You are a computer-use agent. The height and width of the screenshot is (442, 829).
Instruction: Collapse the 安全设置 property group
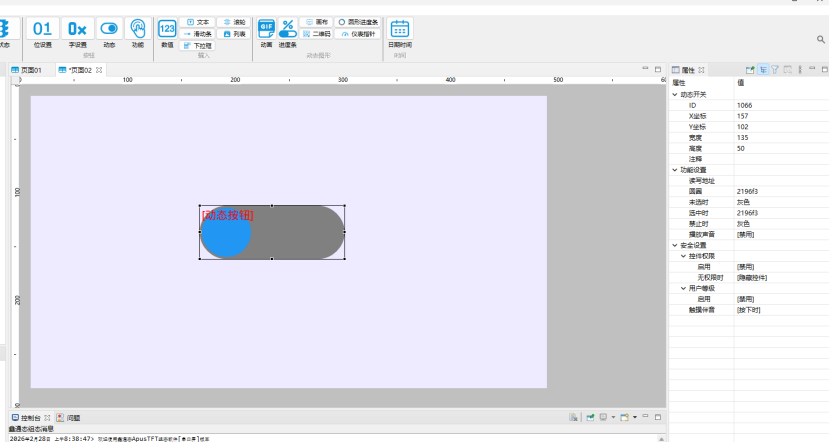[675, 245]
